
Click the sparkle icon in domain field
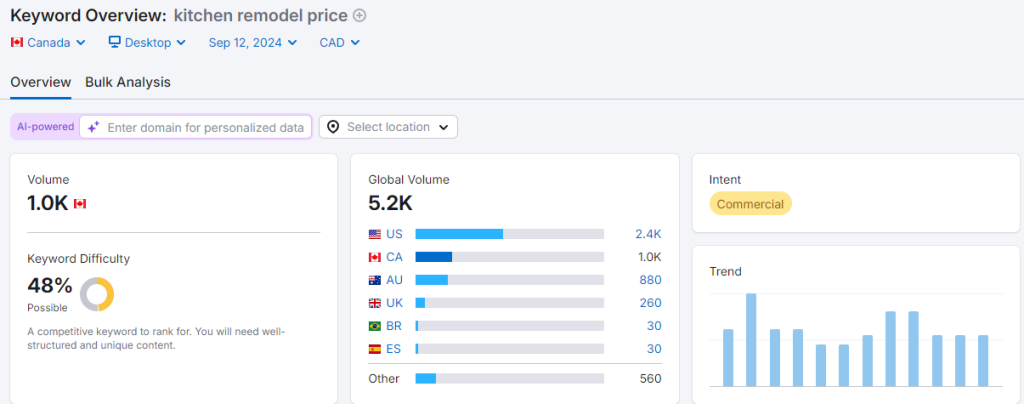coord(93,127)
